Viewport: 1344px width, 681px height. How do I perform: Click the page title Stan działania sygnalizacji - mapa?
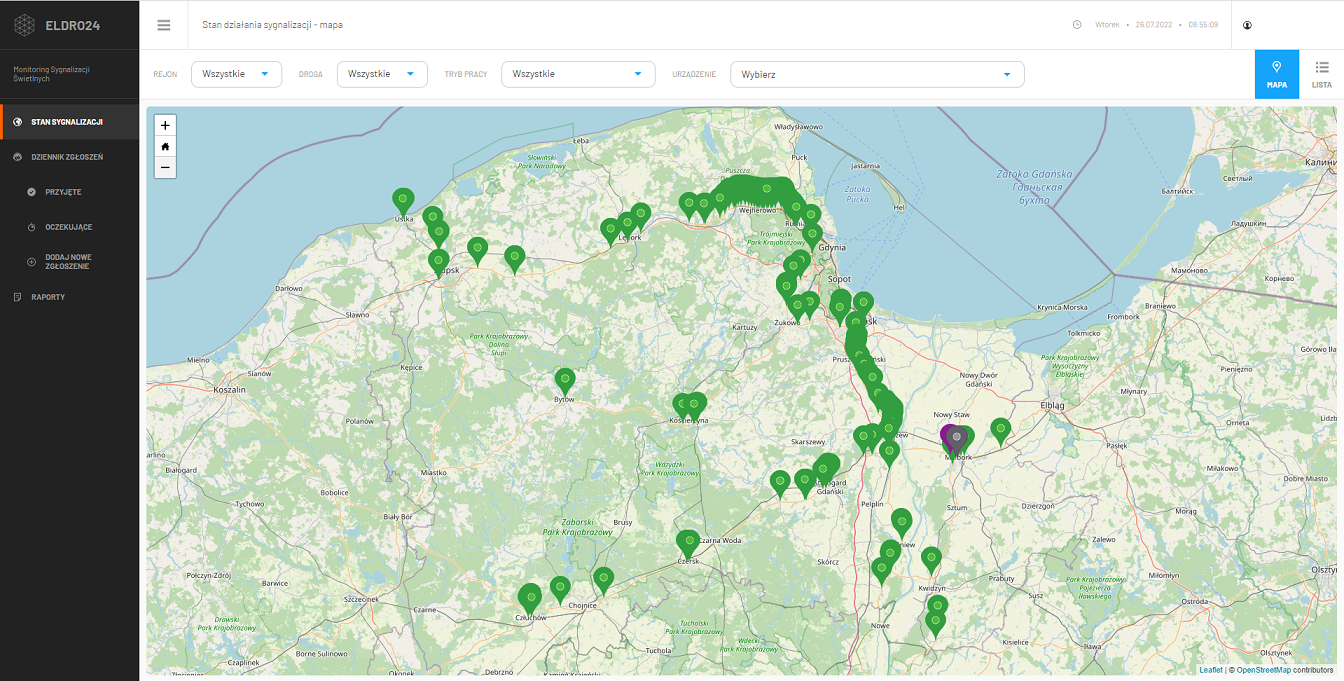click(x=272, y=24)
